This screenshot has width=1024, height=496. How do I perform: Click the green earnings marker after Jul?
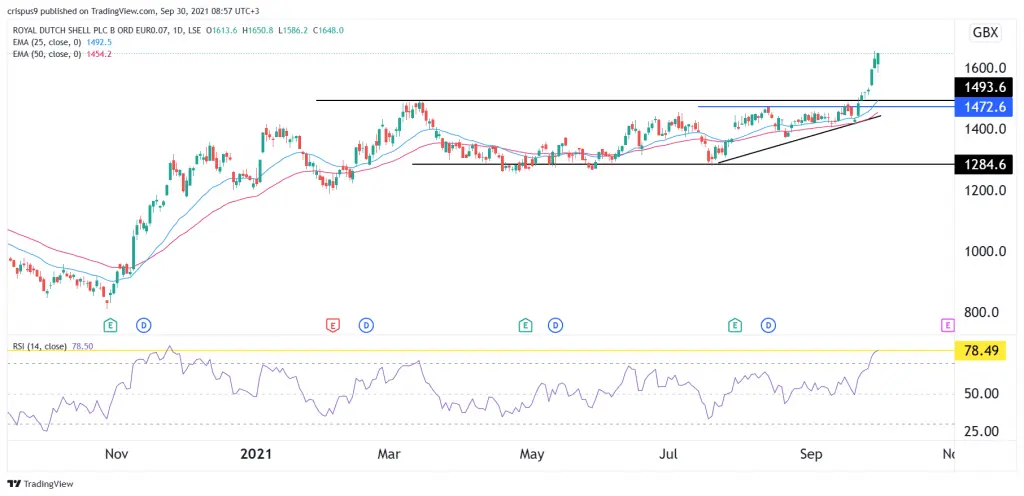735,324
